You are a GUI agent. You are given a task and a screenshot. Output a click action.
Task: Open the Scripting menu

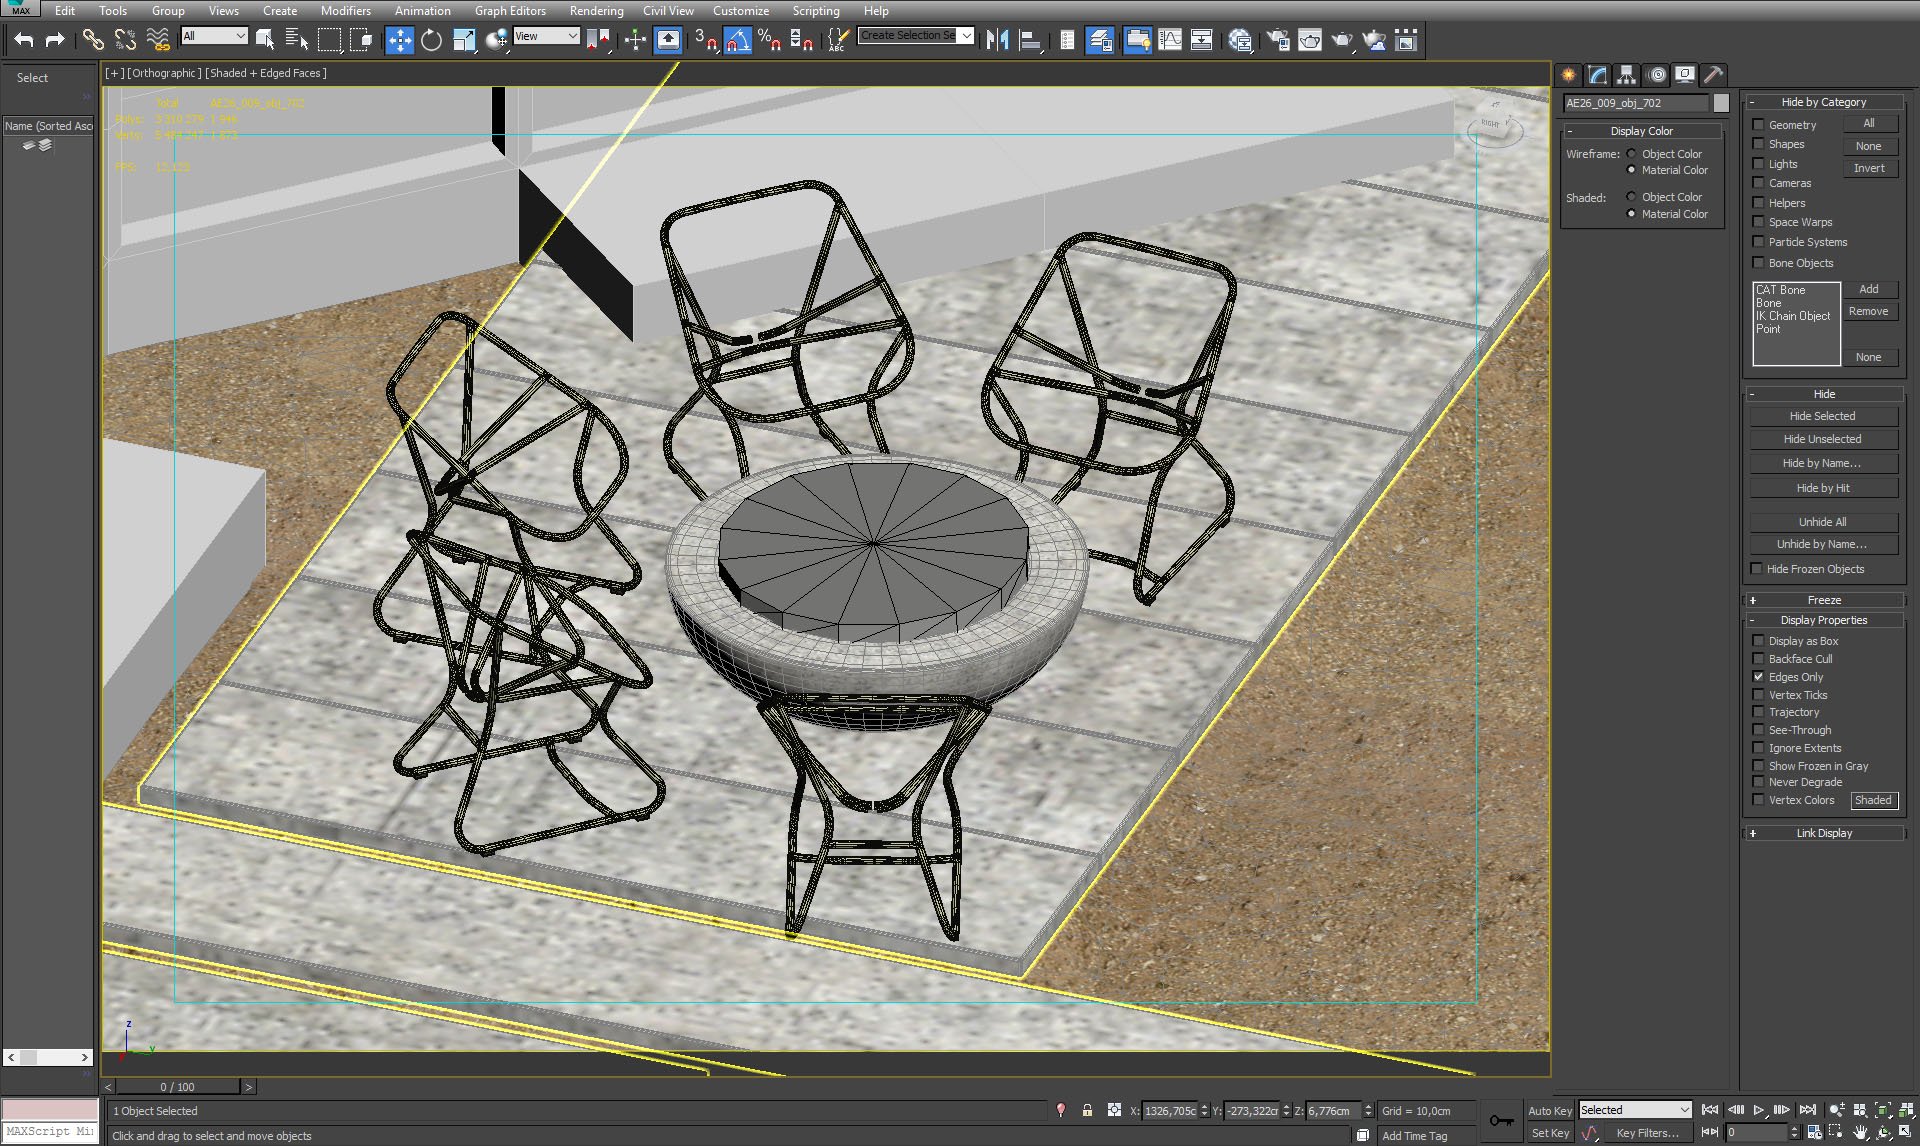click(816, 11)
